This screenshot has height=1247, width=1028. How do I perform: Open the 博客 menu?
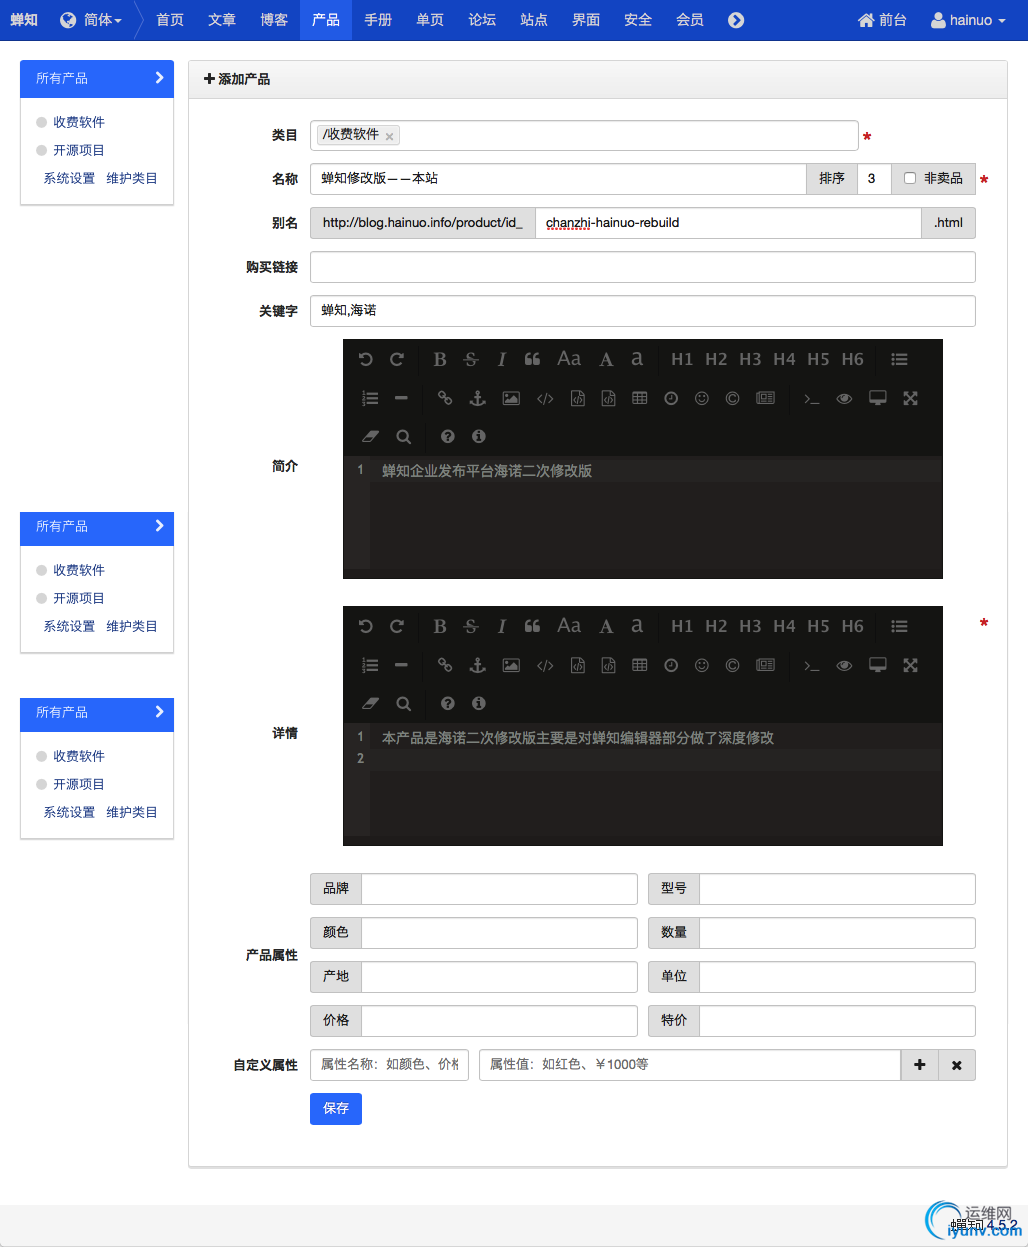click(274, 20)
